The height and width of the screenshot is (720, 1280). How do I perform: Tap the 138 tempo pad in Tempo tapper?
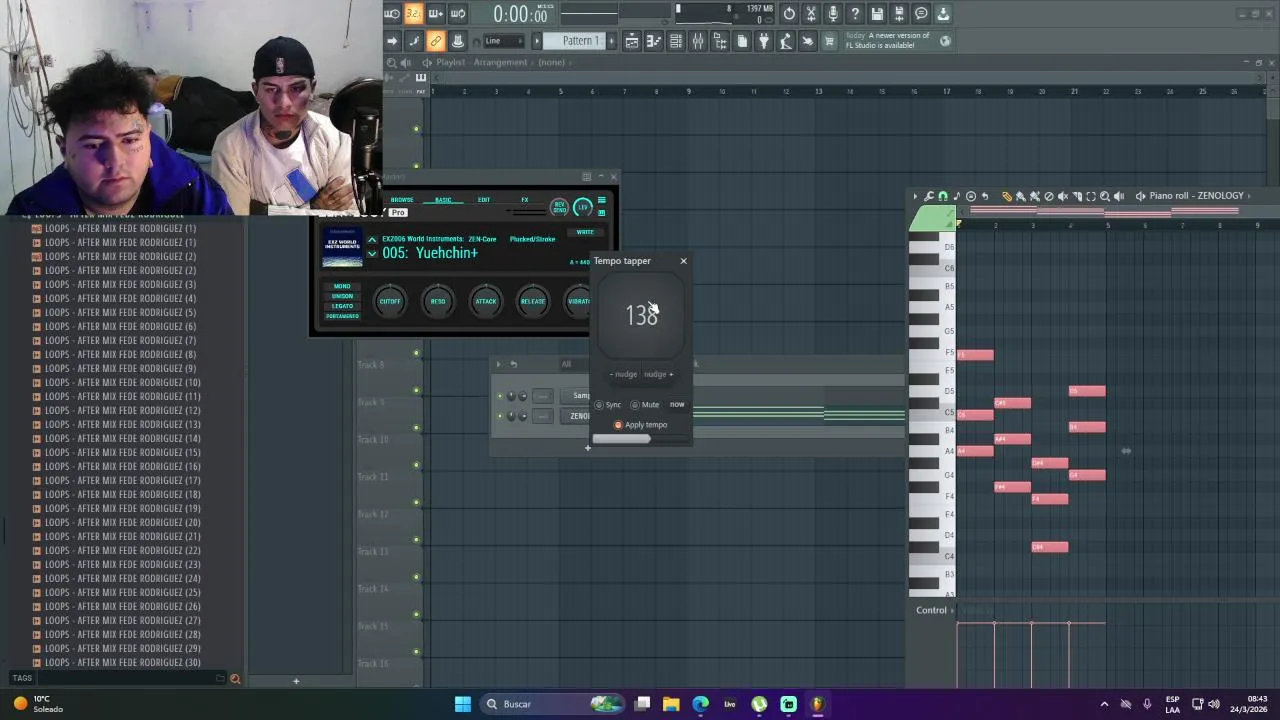coord(641,315)
